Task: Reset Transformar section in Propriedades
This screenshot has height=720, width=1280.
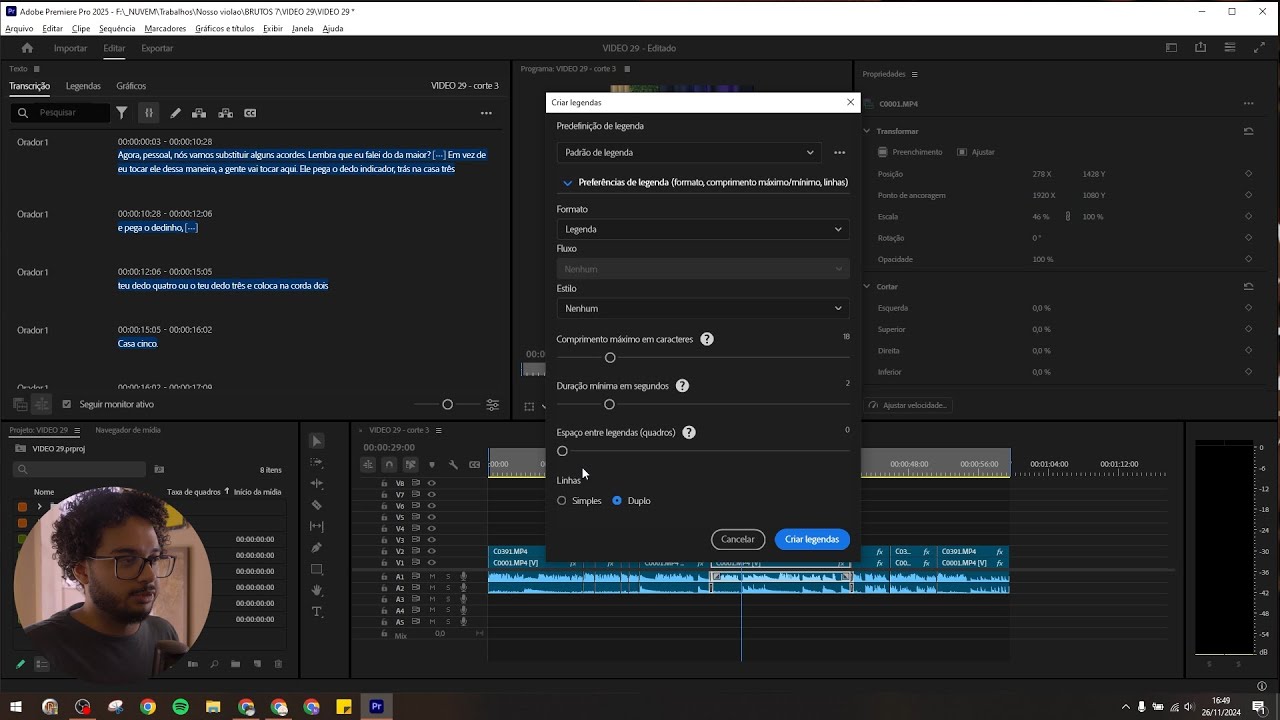Action: [x=1248, y=131]
